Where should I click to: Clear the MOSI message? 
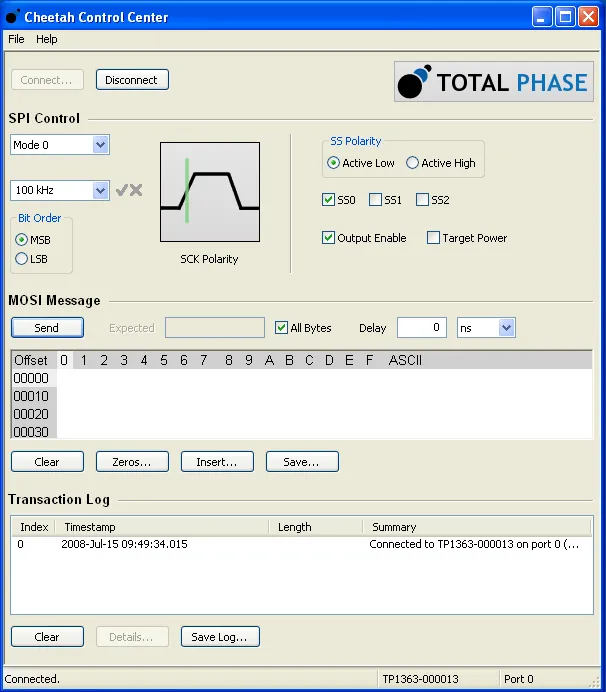pyautogui.click(x=47, y=462)
